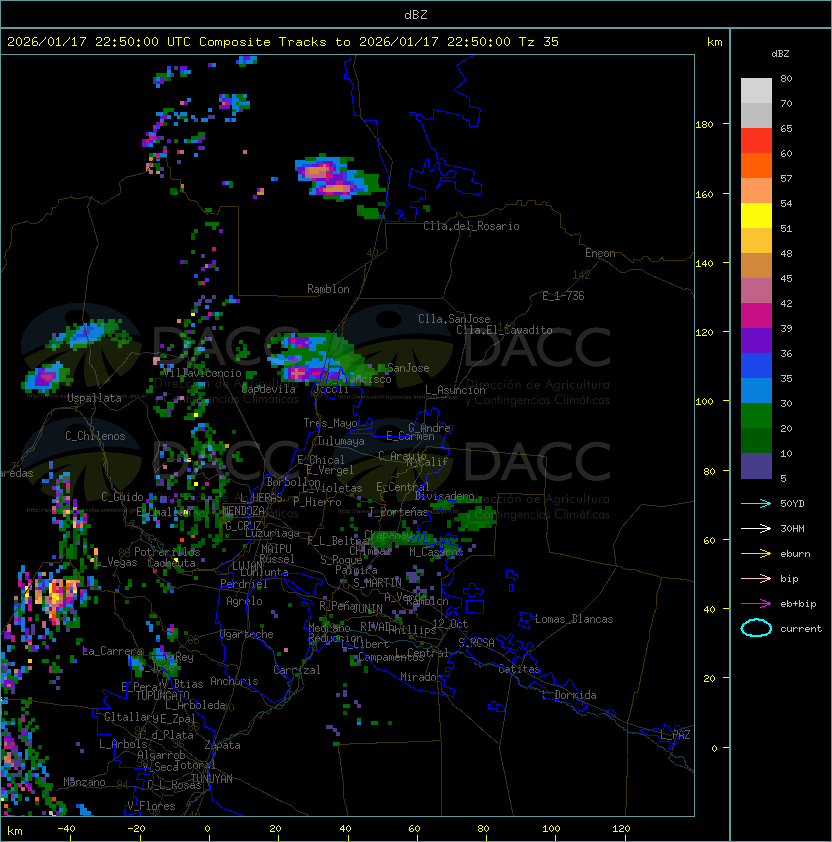Click the 'dBZ' heading above the color scale
This screenshot has width=832, height=842.
click(780, 54)
